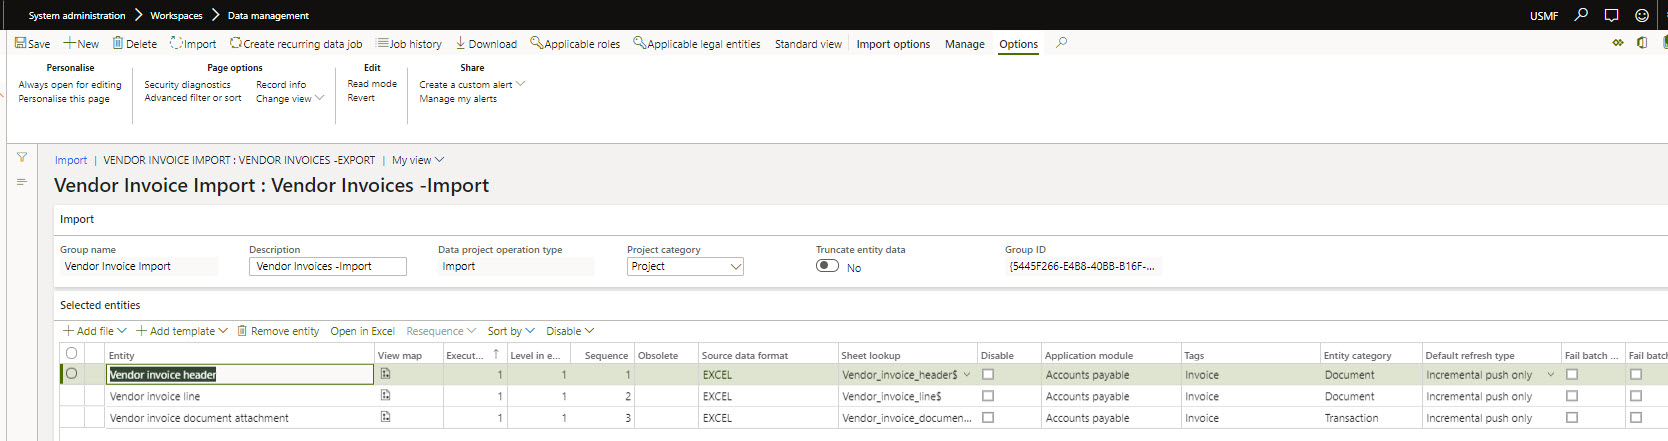Image resolution: width=1668 pixels, height=441 pixels.
Task: Click the Download arrow icon
Action: pos(461,43)
